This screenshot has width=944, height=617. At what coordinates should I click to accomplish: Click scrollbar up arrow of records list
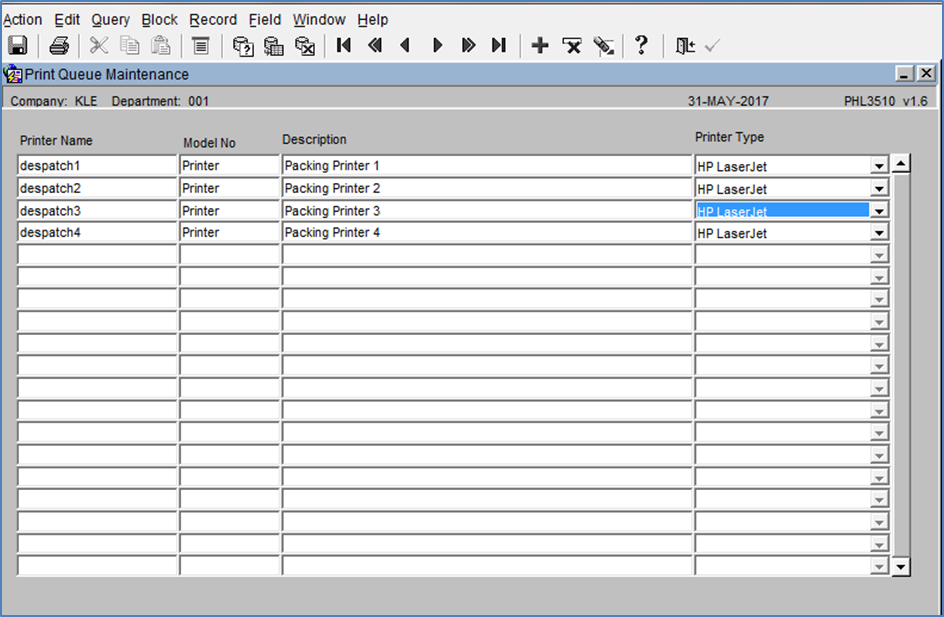(x=901, y=163)
